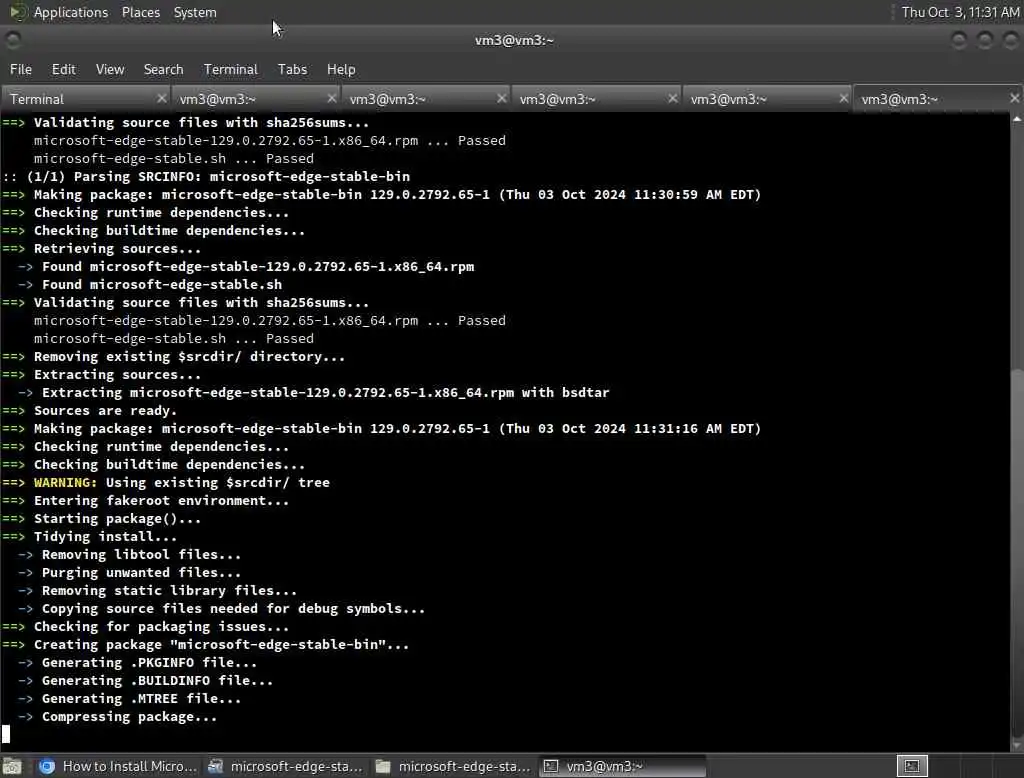Click the terminal vertical scrollbar thumb
The height and width of the screenshot is (778, 1024).
click(x=1017, y=552)
